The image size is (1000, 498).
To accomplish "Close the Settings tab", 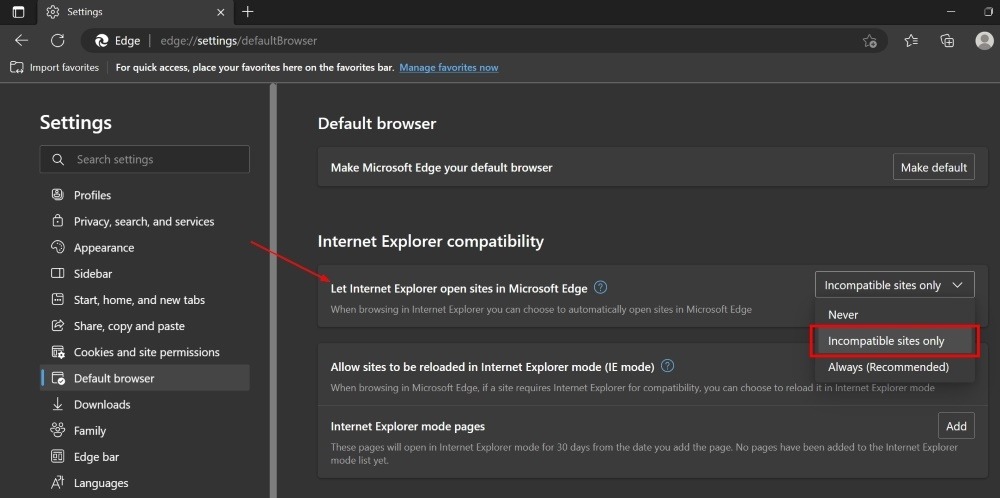I will pos(221,12).
